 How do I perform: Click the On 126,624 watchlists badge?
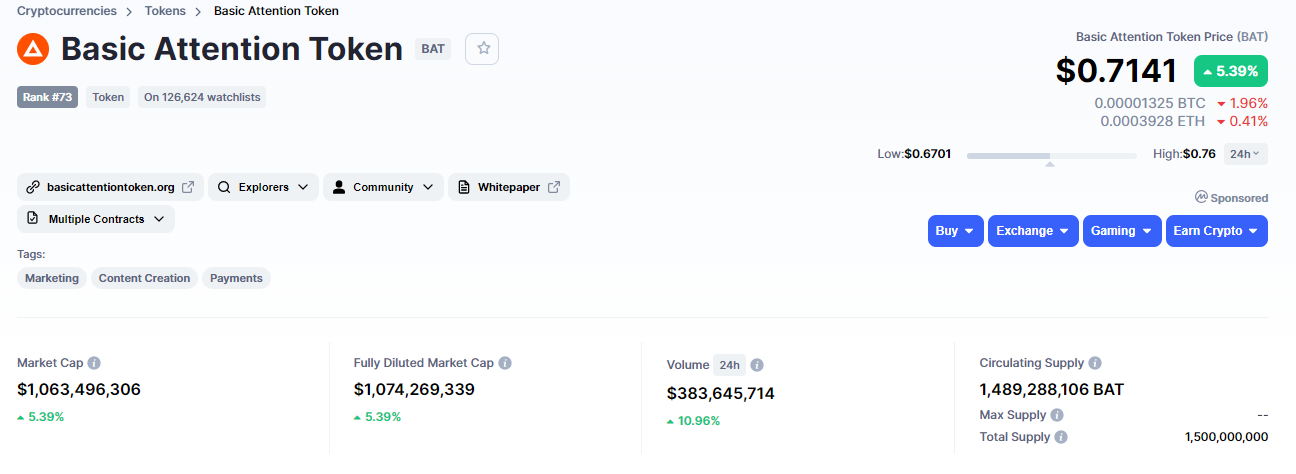pyautogui.click(x=202, y=97)
